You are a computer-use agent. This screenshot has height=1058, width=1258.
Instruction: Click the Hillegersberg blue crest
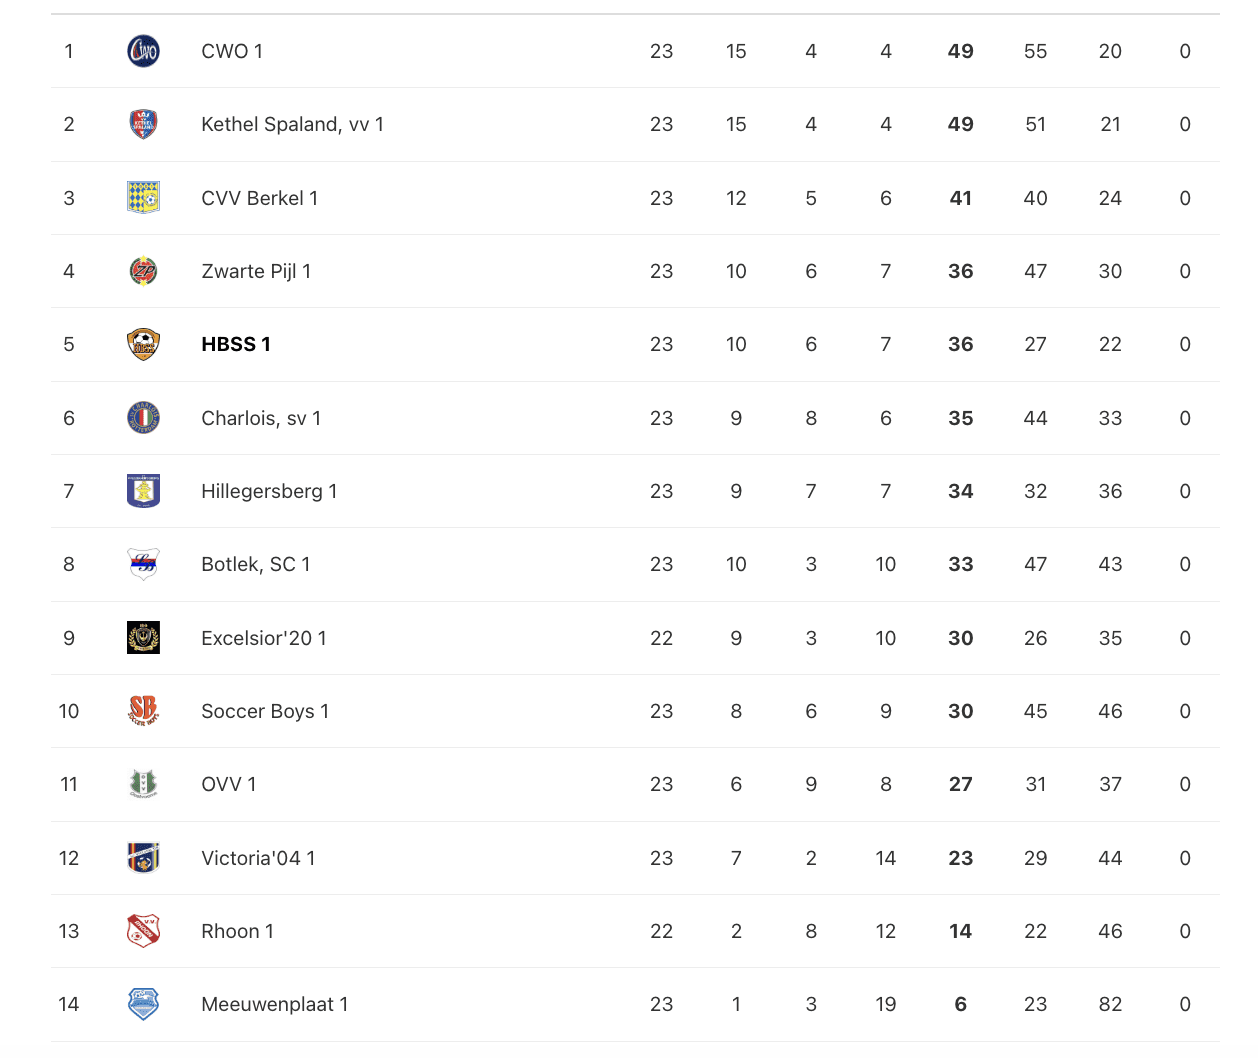[143, 491]
